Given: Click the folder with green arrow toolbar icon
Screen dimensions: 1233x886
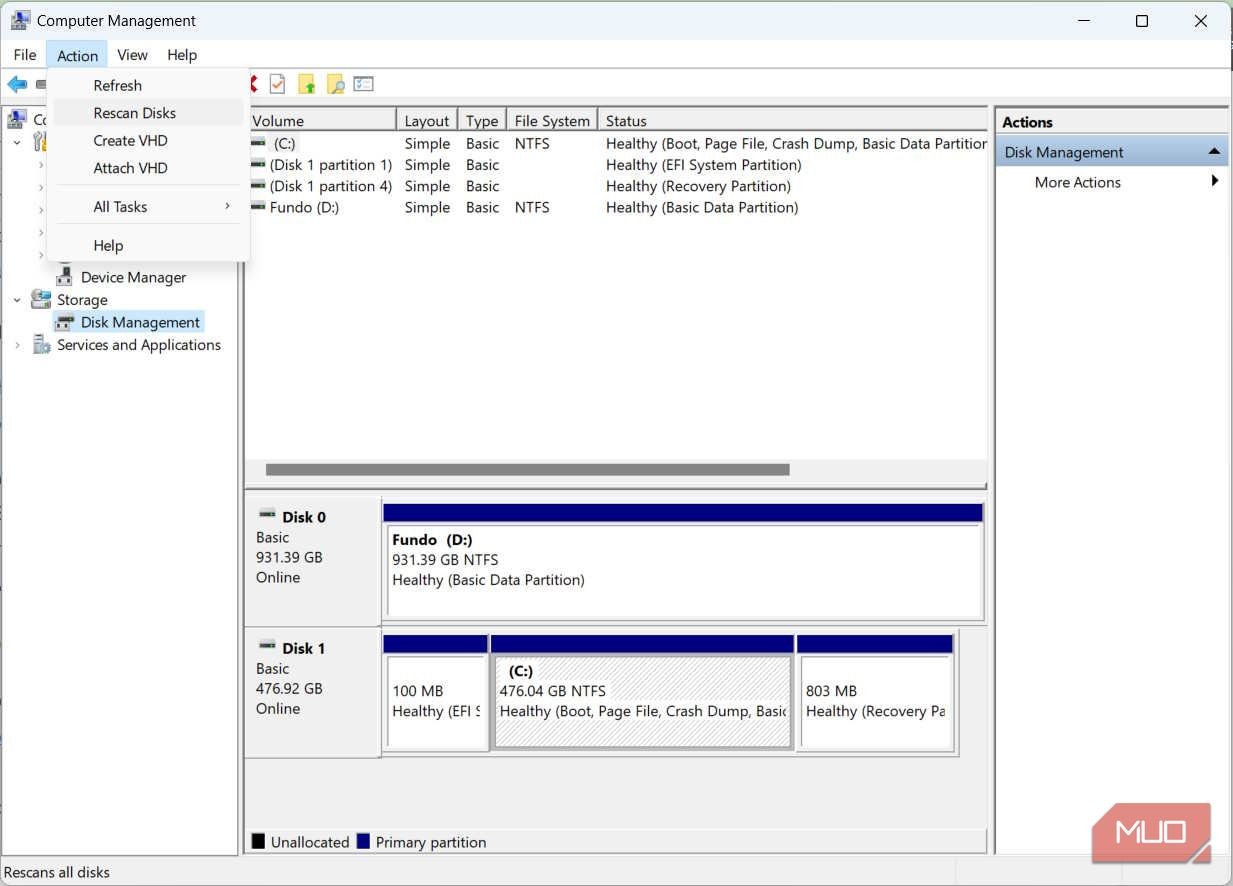Looking at the screenshot, I should click(307, 85).
